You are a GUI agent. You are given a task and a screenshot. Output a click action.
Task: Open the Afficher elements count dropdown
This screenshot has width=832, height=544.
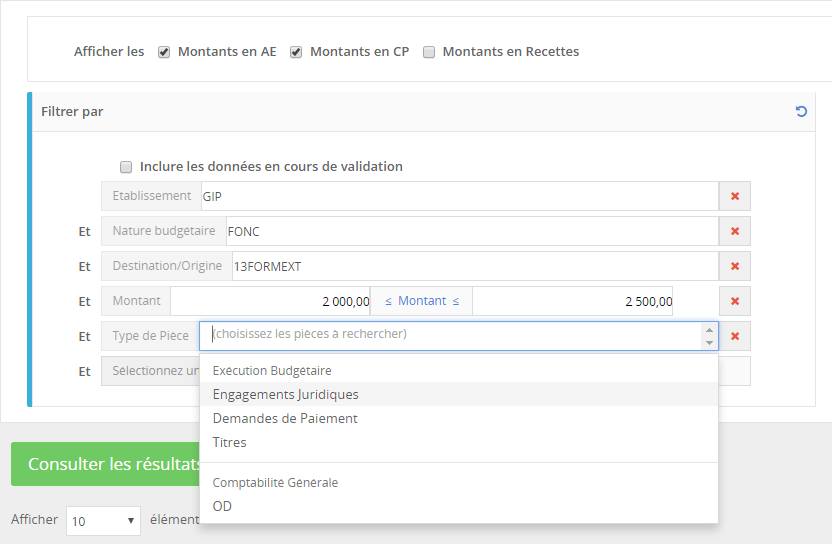point(103,521)
